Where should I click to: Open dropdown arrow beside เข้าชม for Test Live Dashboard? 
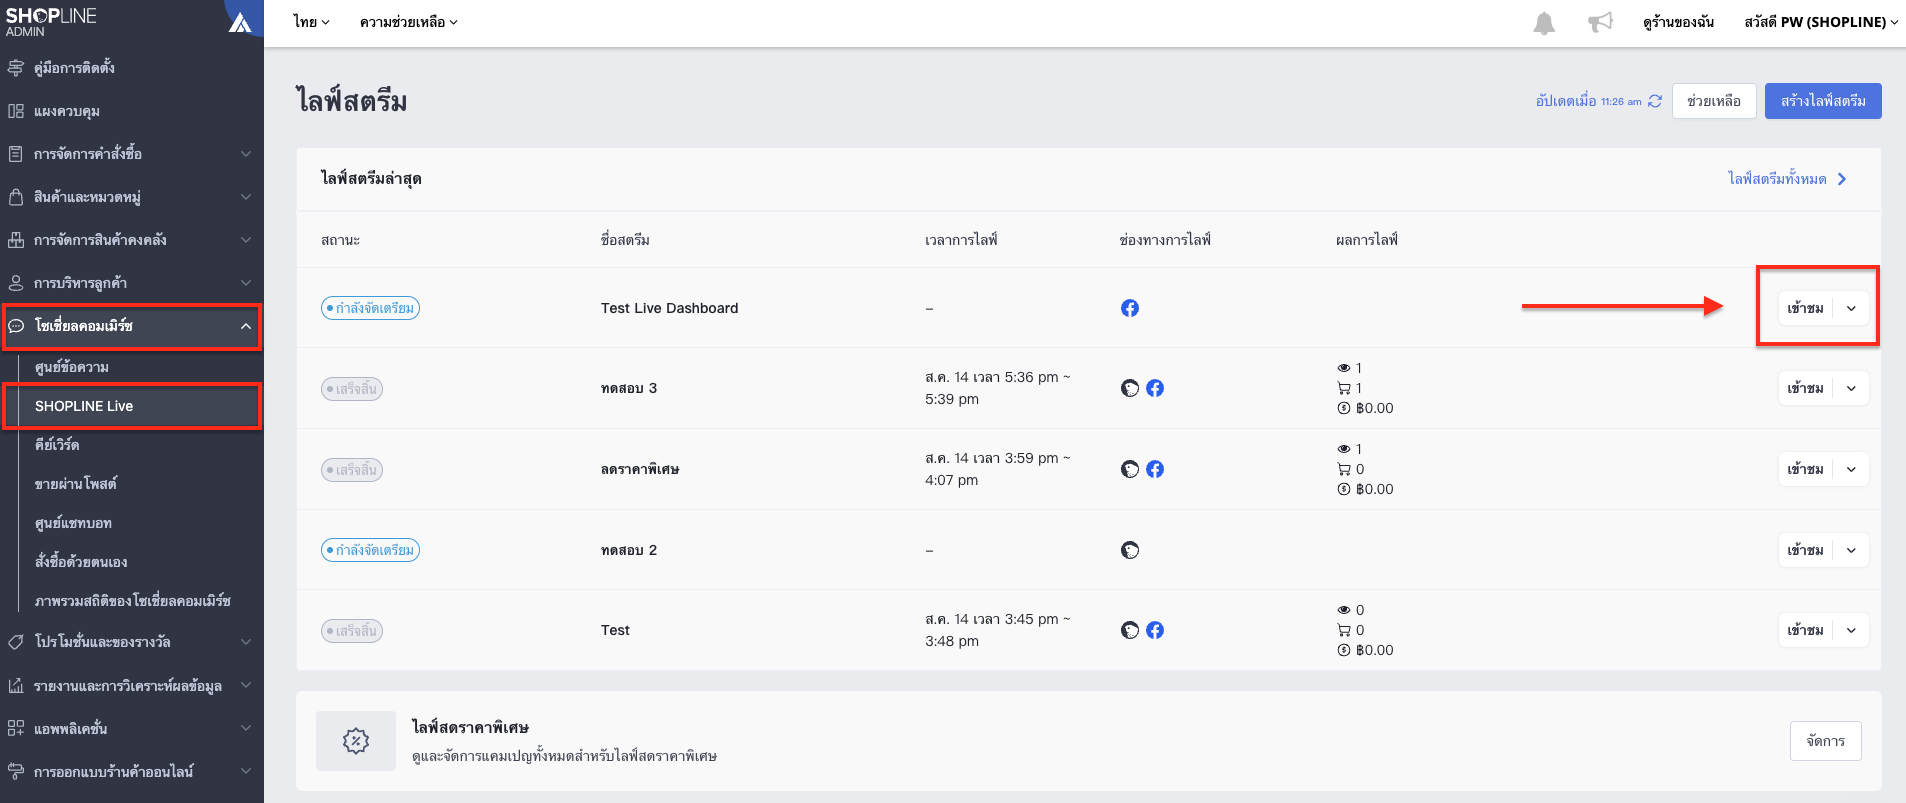pos(1851,308)
